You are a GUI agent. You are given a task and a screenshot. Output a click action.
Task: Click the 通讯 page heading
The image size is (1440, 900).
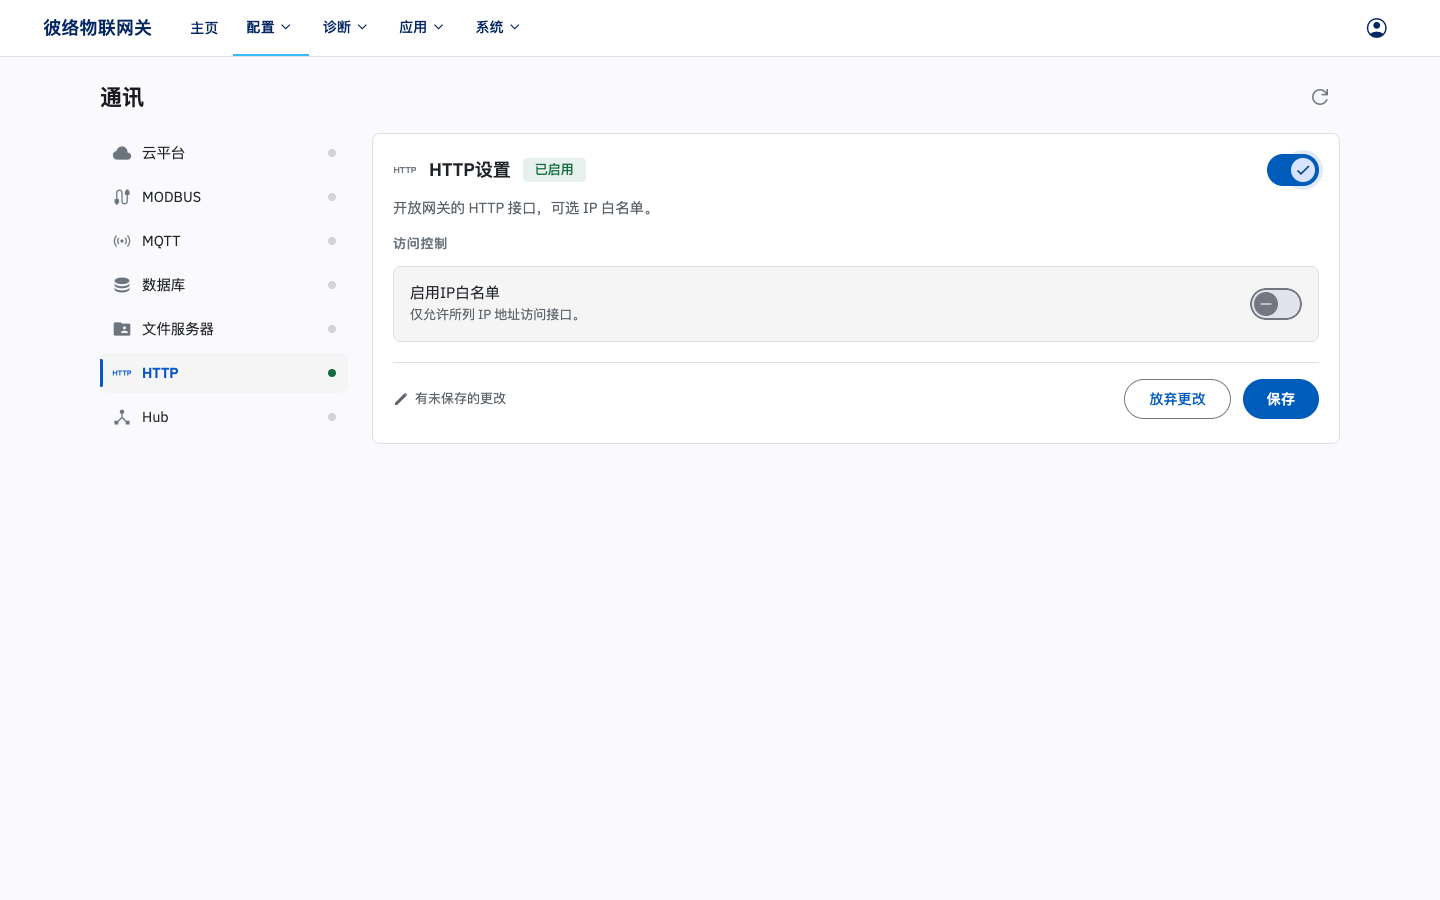point(122,98)
